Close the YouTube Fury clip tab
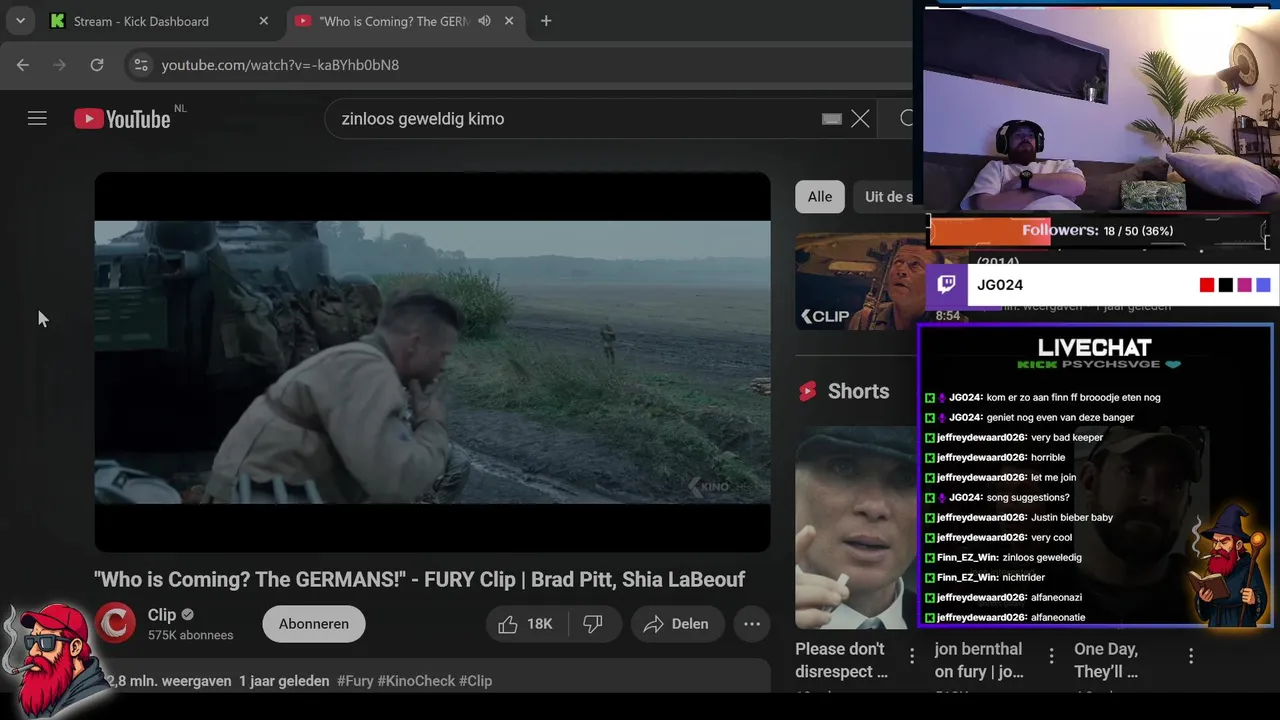The width and height of the screenshot is (1280, 720). (x=509, y=21)
